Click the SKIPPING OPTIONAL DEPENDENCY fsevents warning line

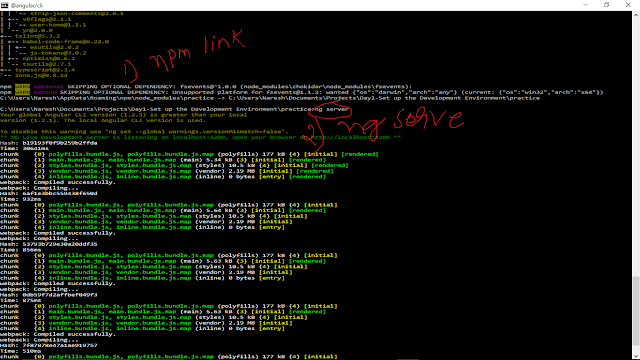(x=206, y=87)
